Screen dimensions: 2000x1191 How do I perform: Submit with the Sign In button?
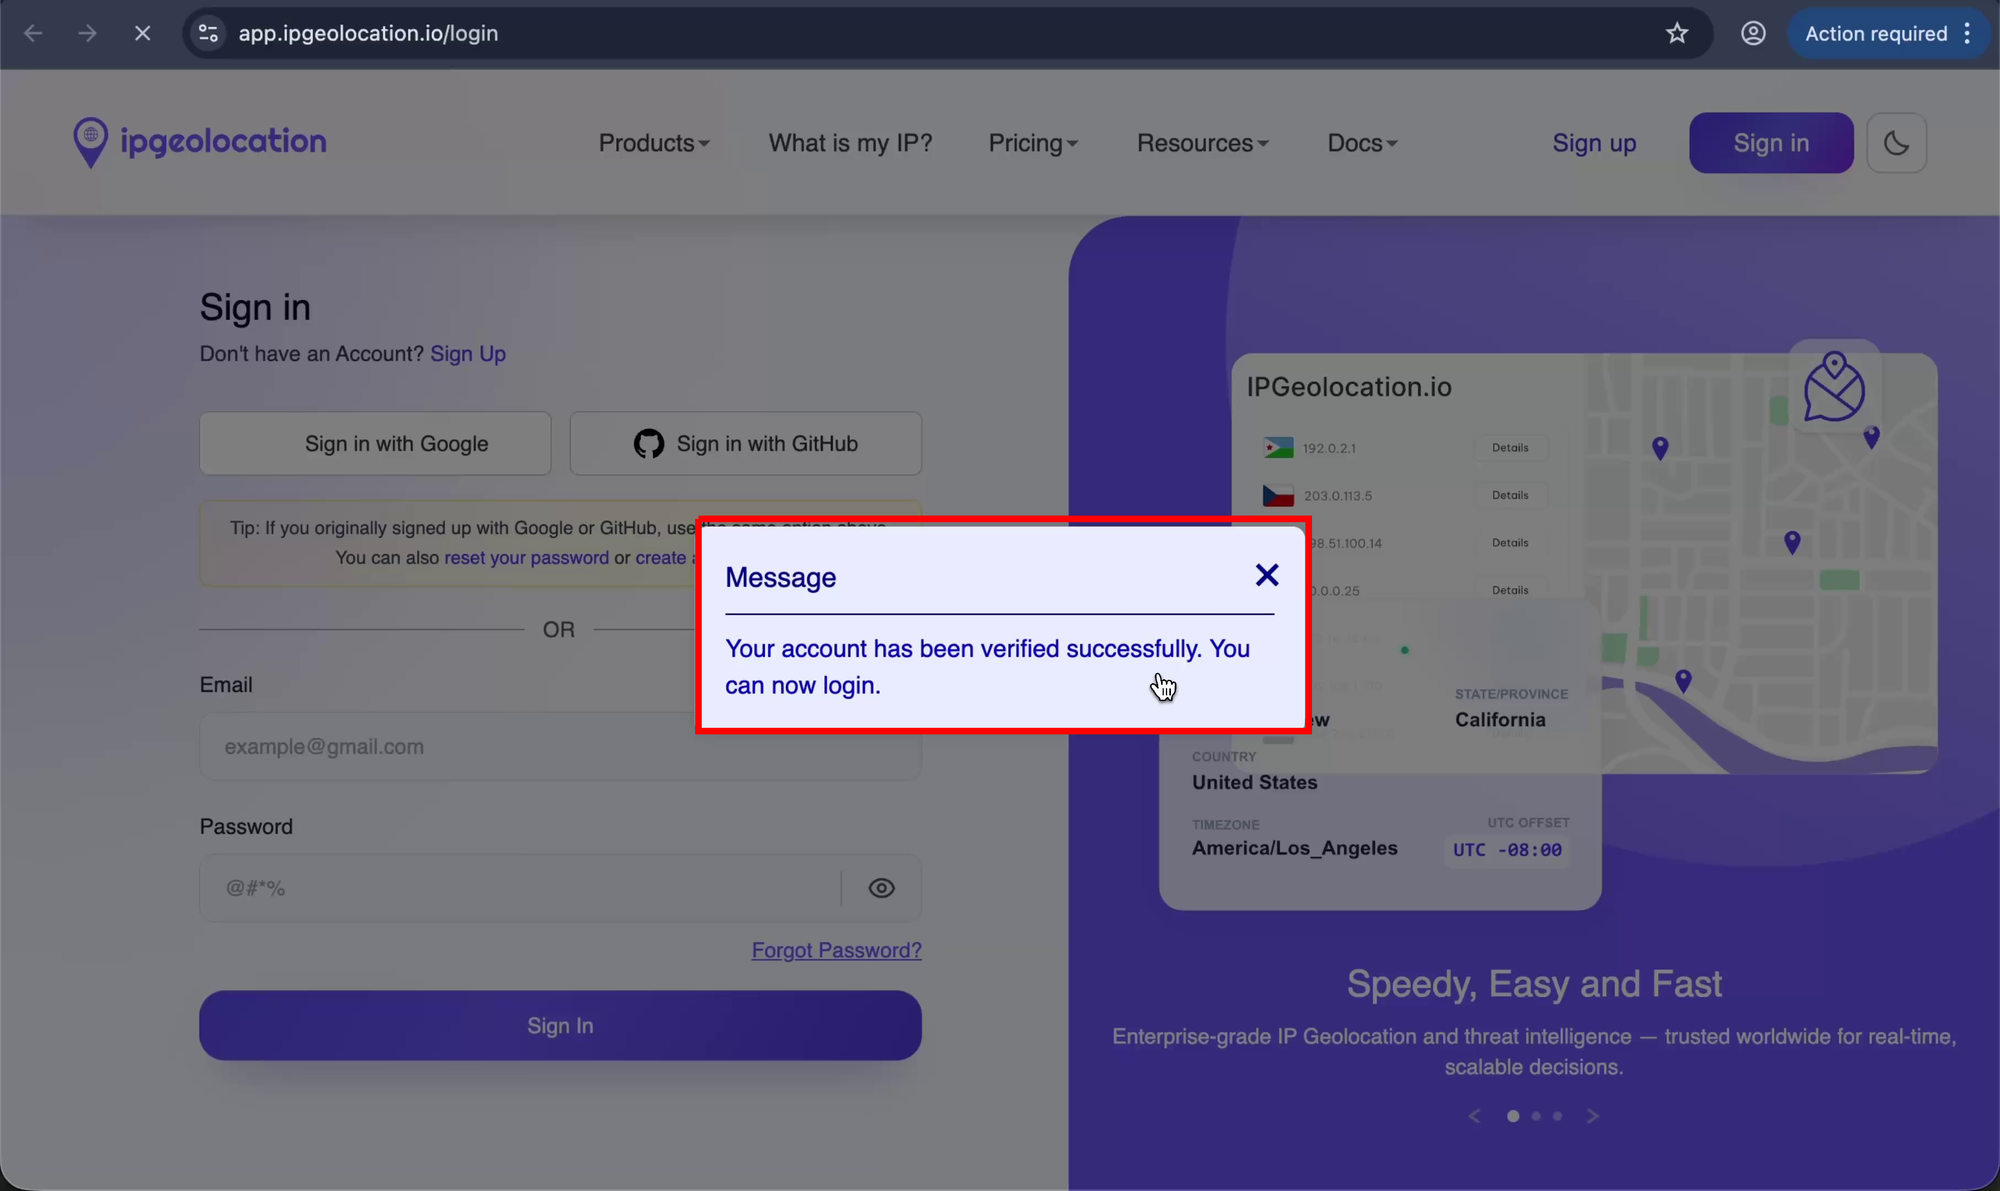click(x=560, y=1025)
